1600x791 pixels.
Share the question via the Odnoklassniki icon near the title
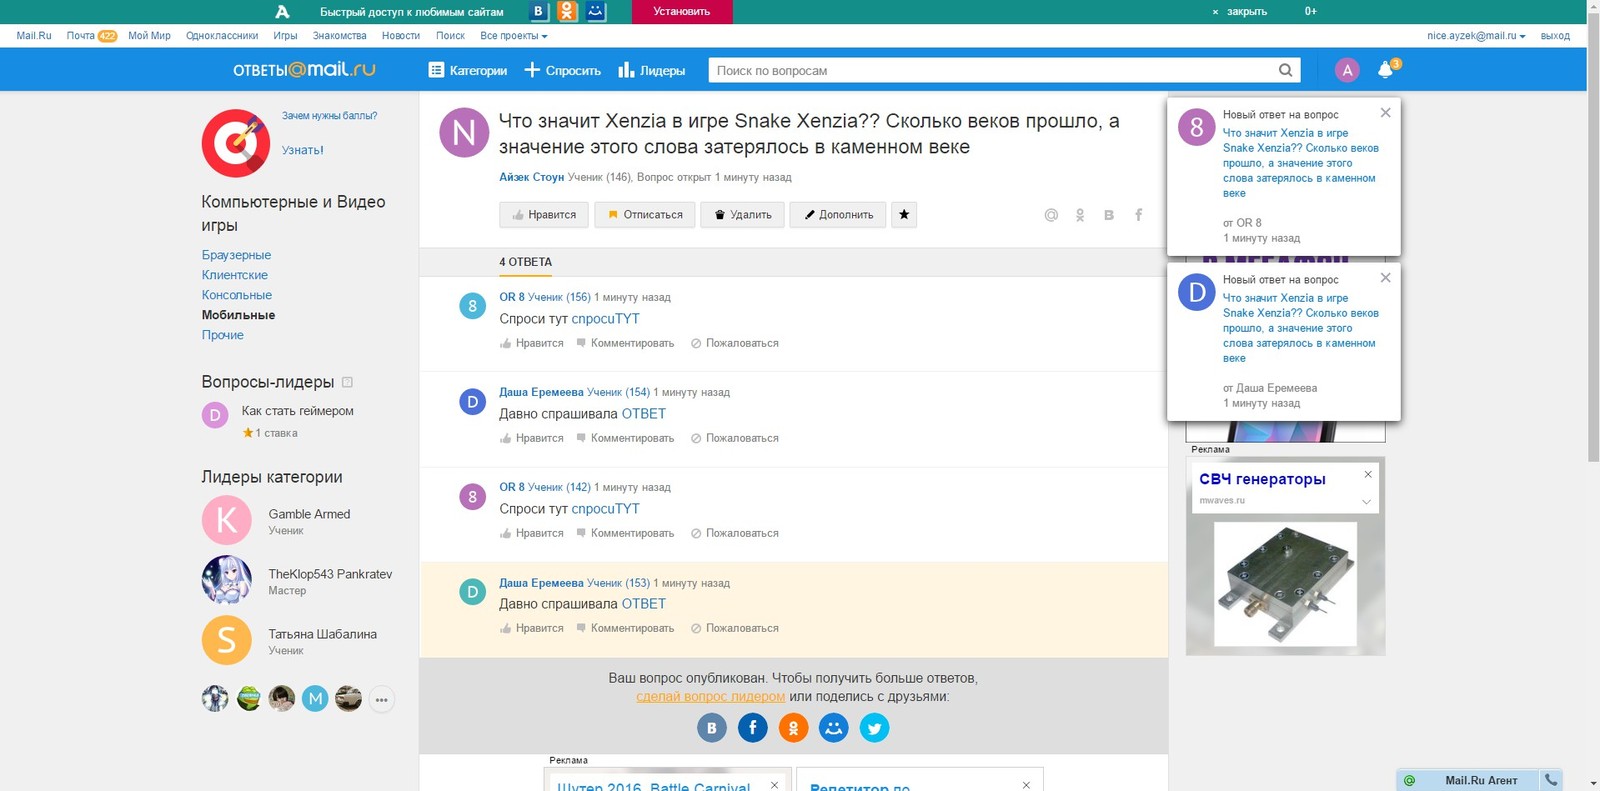[x=1080, y=215]
